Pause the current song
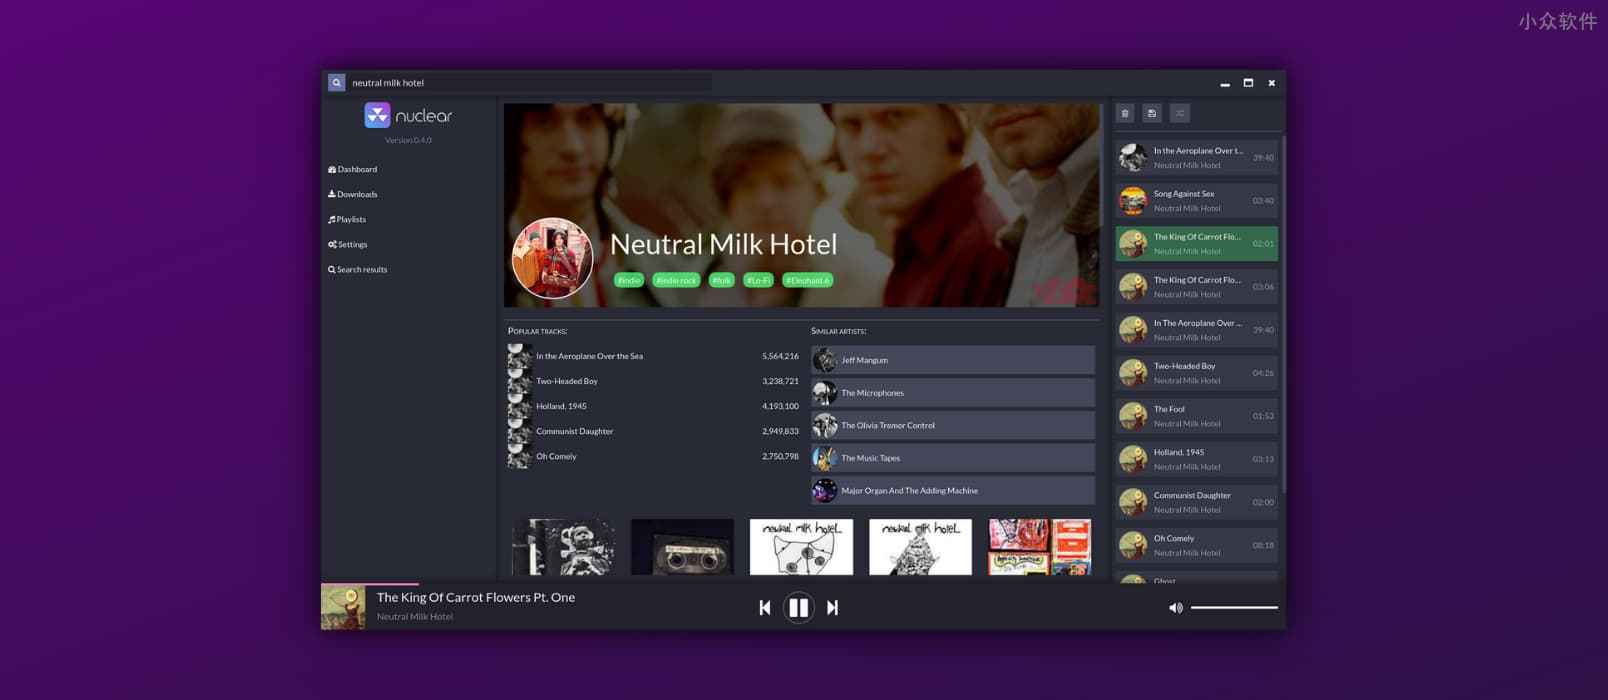The height and width of the screenshot is (700, 1608). (x=798, y=608)
